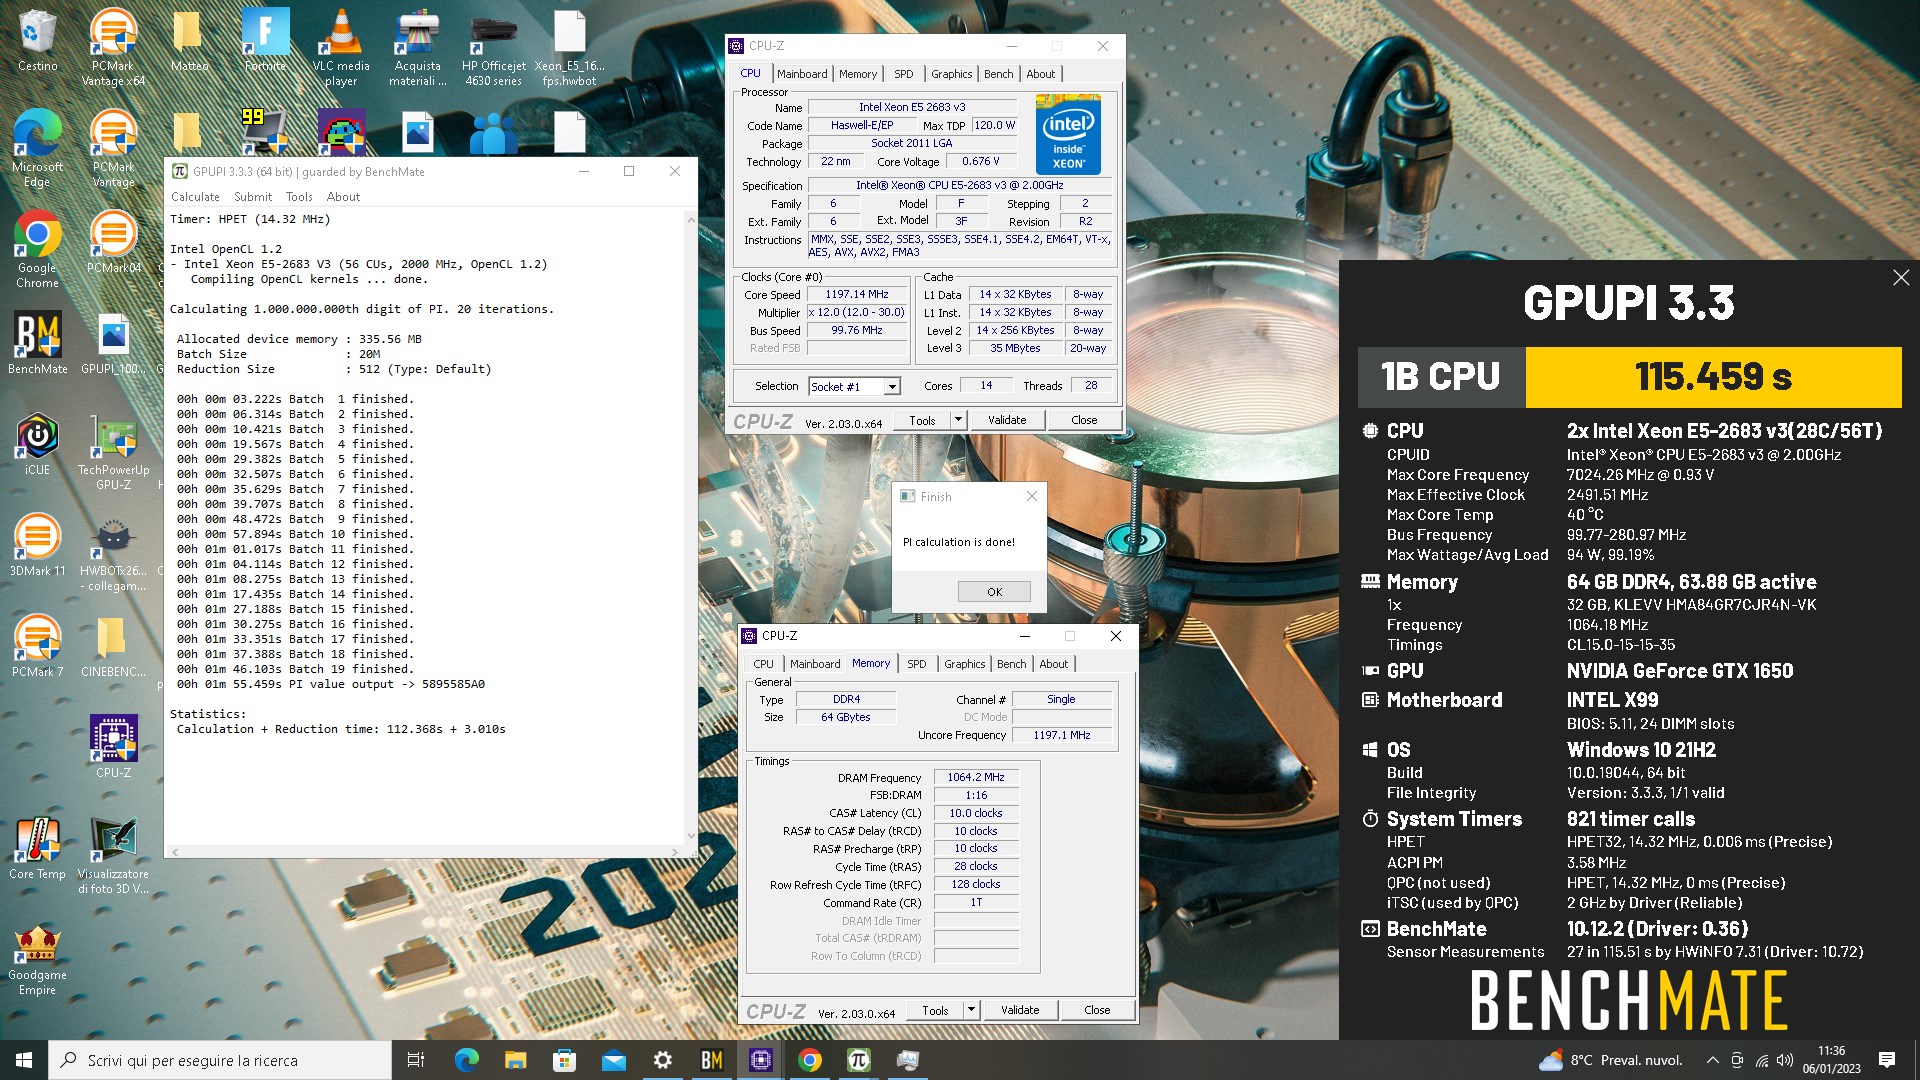The height and width of the screenshot is (1080, 1920).
Task: Open Settings gear on taskbar
Action: click(662, 1060)
